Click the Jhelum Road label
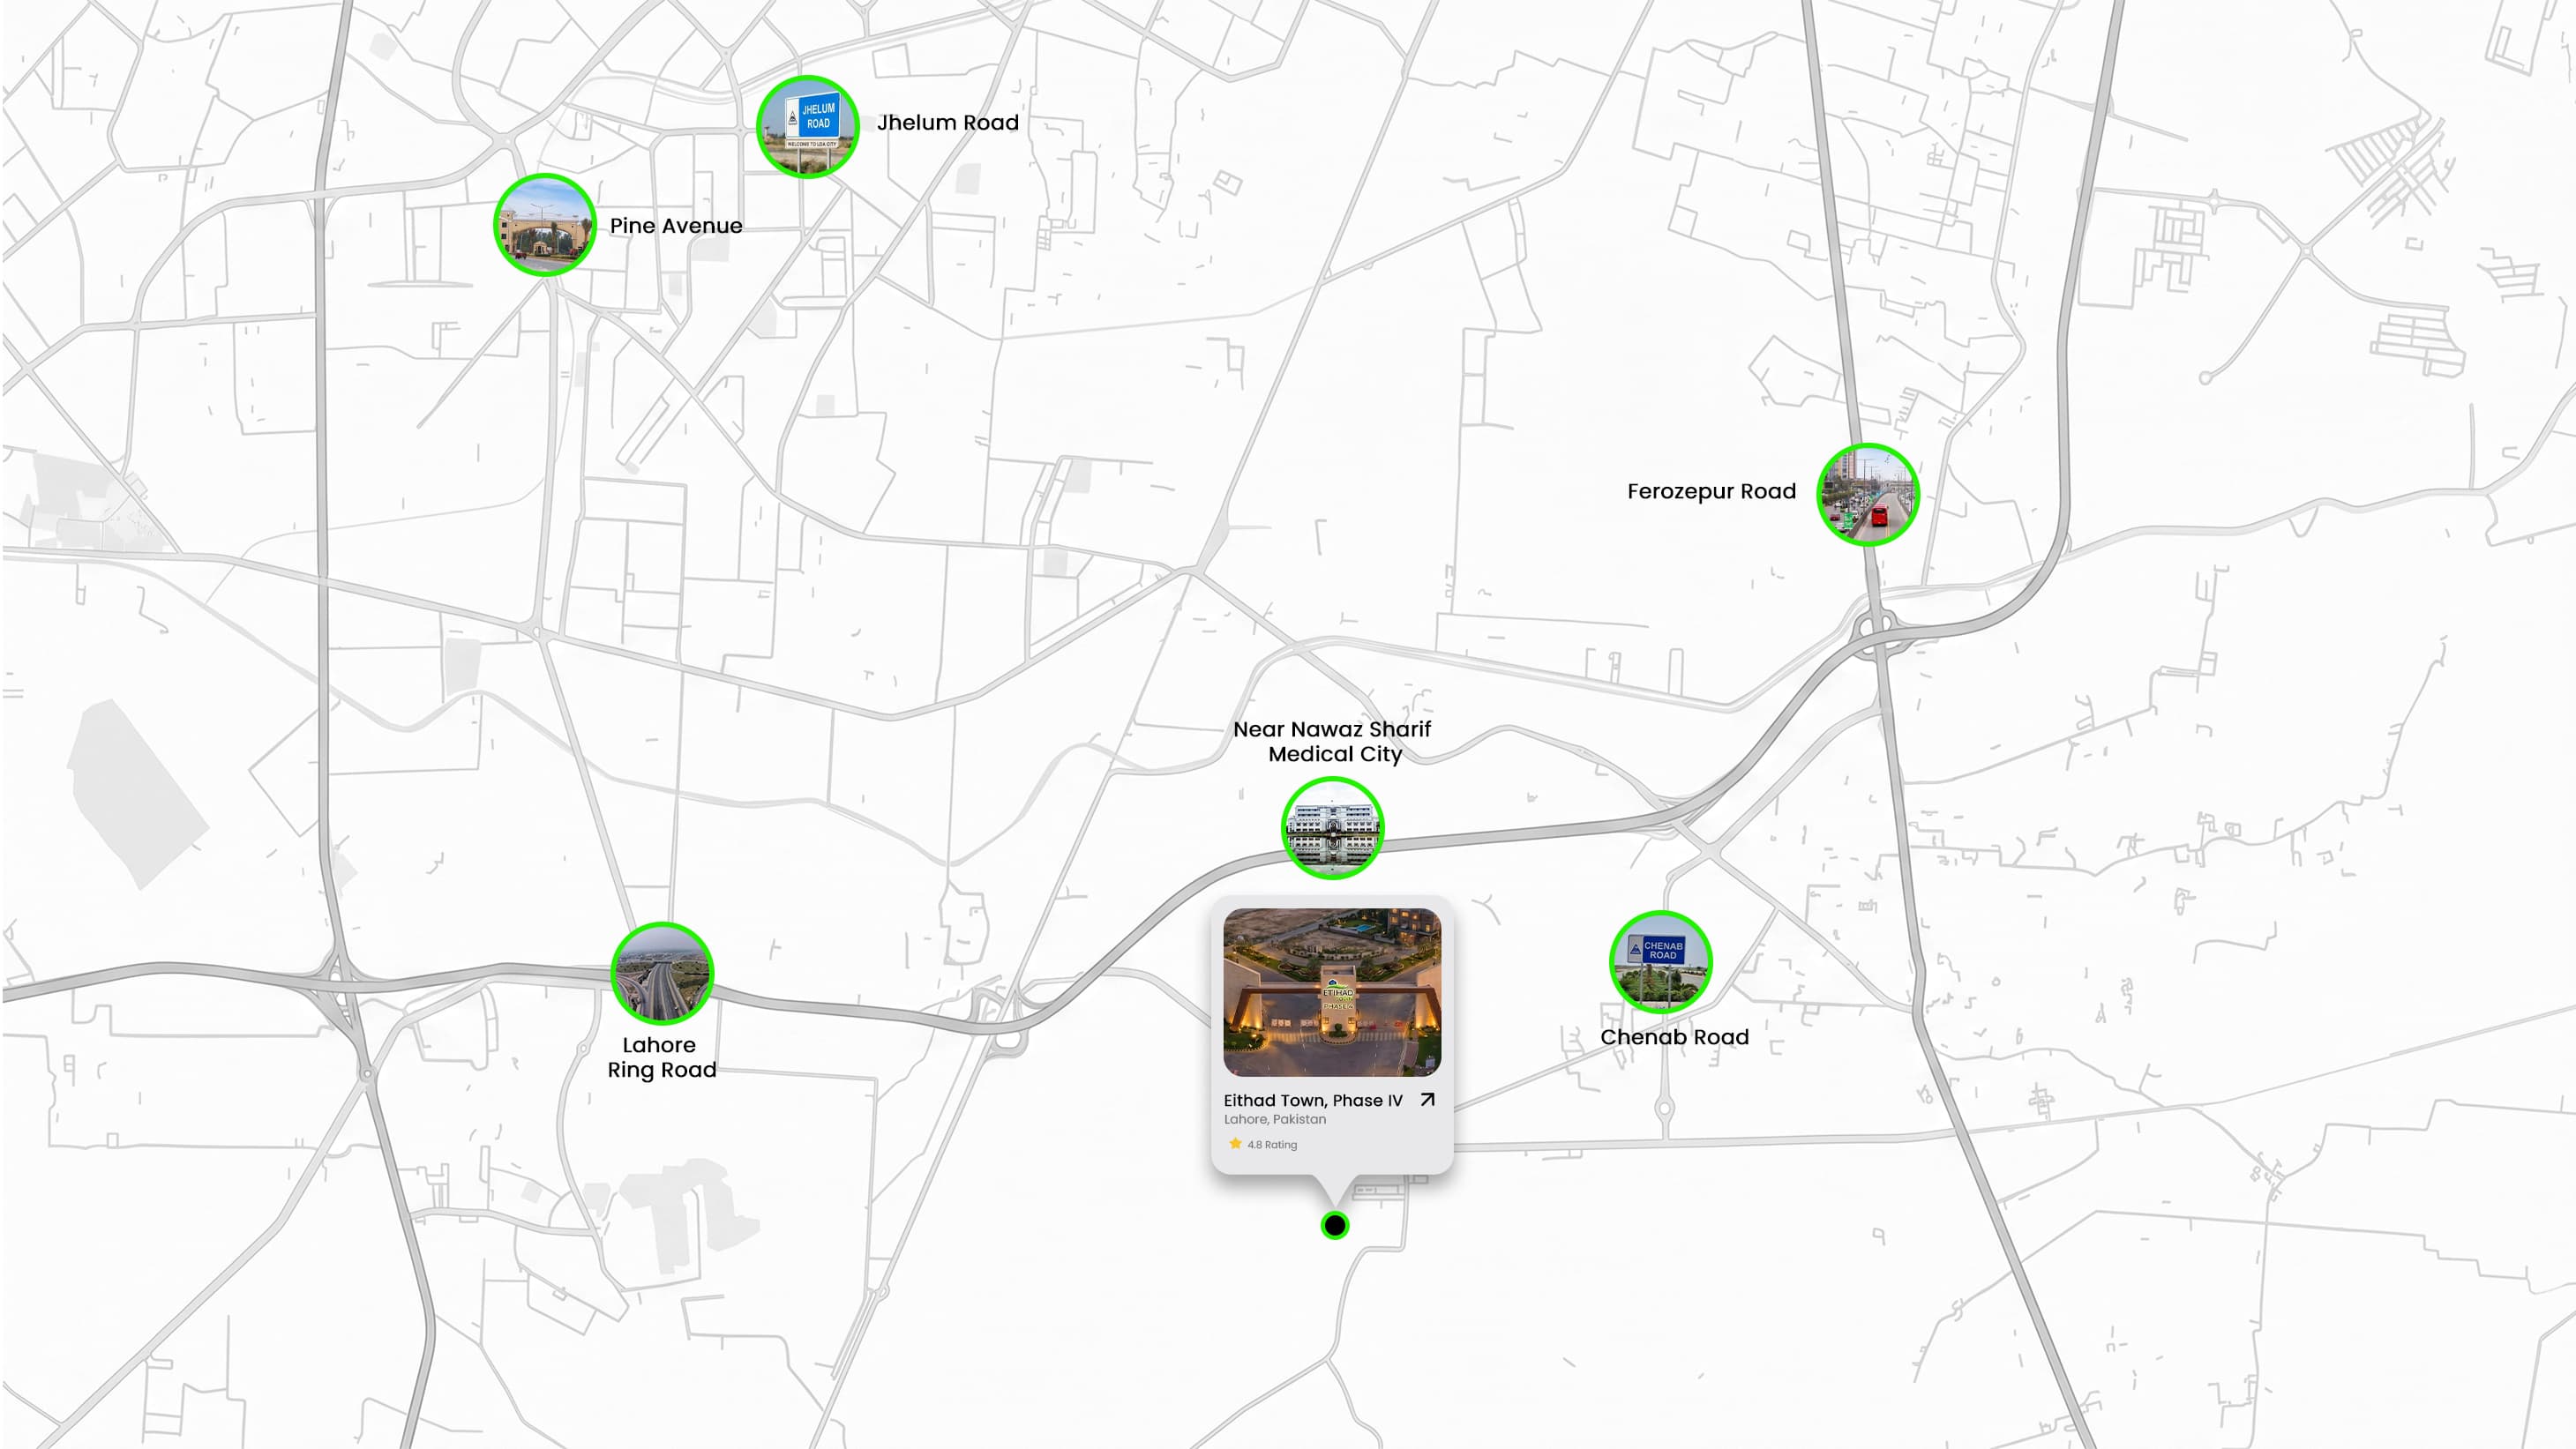The width and height of the screenshot is (2576, 1449). (948, 122)
